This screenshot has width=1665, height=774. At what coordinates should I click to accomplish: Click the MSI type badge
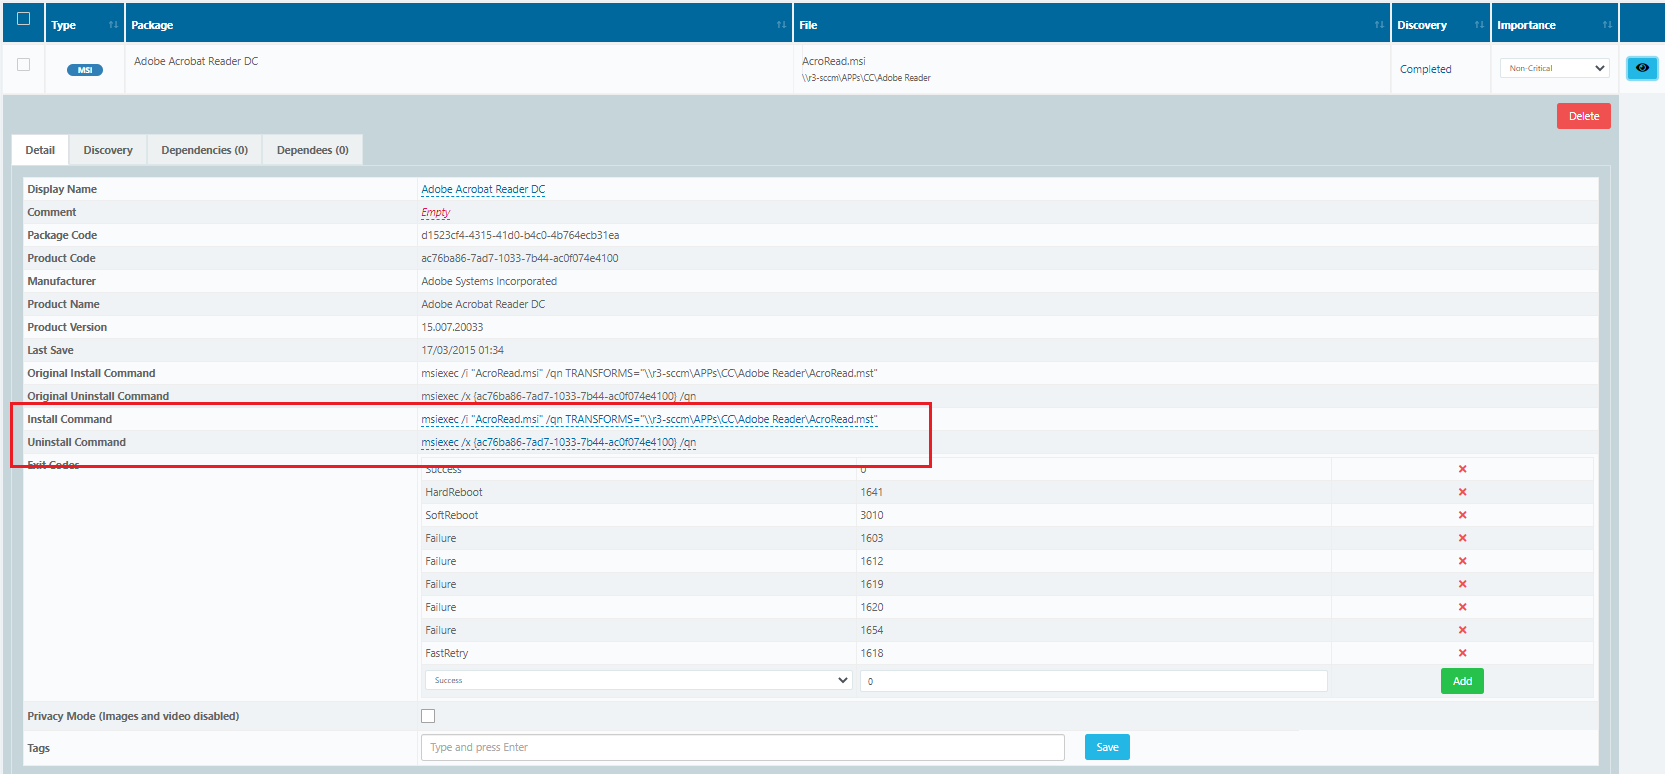coord(85,70)
